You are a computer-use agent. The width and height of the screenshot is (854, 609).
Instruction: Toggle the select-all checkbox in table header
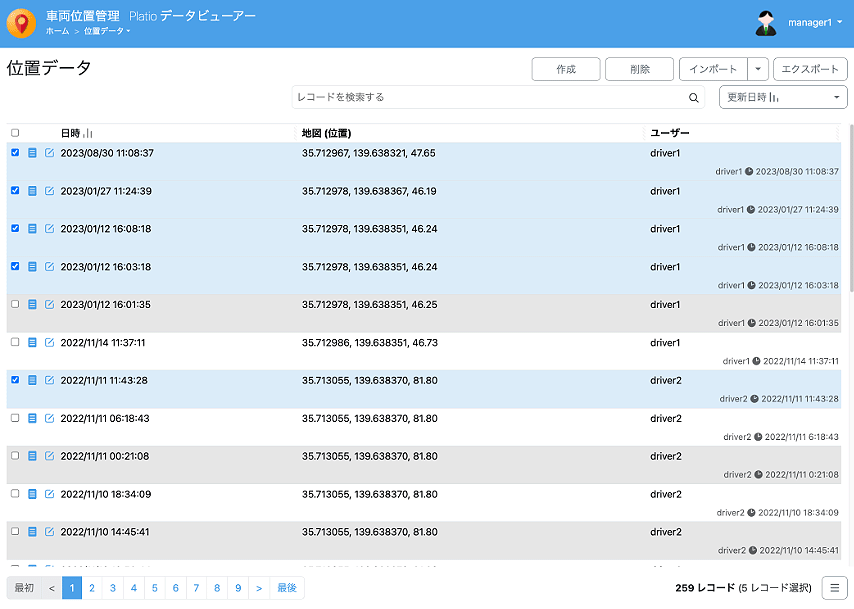15,133
